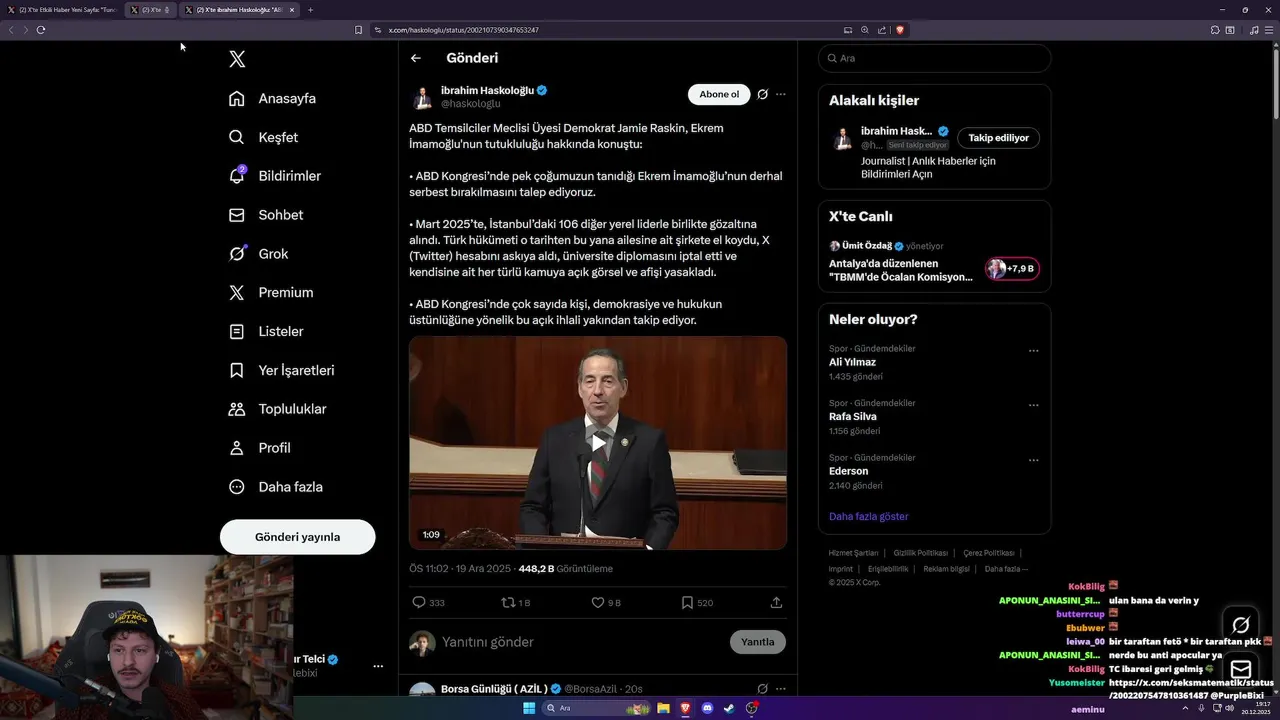Click Gönderi yayınla button
The image size is (1280, 720).
tap(298, 537)
